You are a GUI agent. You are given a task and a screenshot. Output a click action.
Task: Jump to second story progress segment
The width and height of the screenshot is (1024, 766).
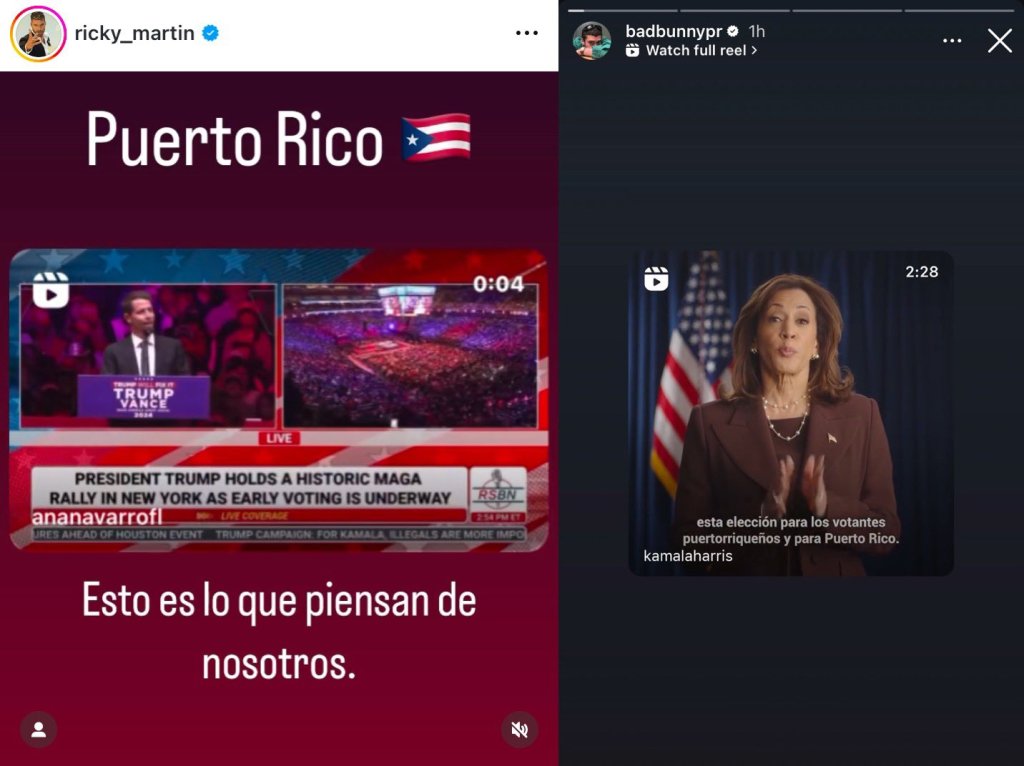(735, 10)
